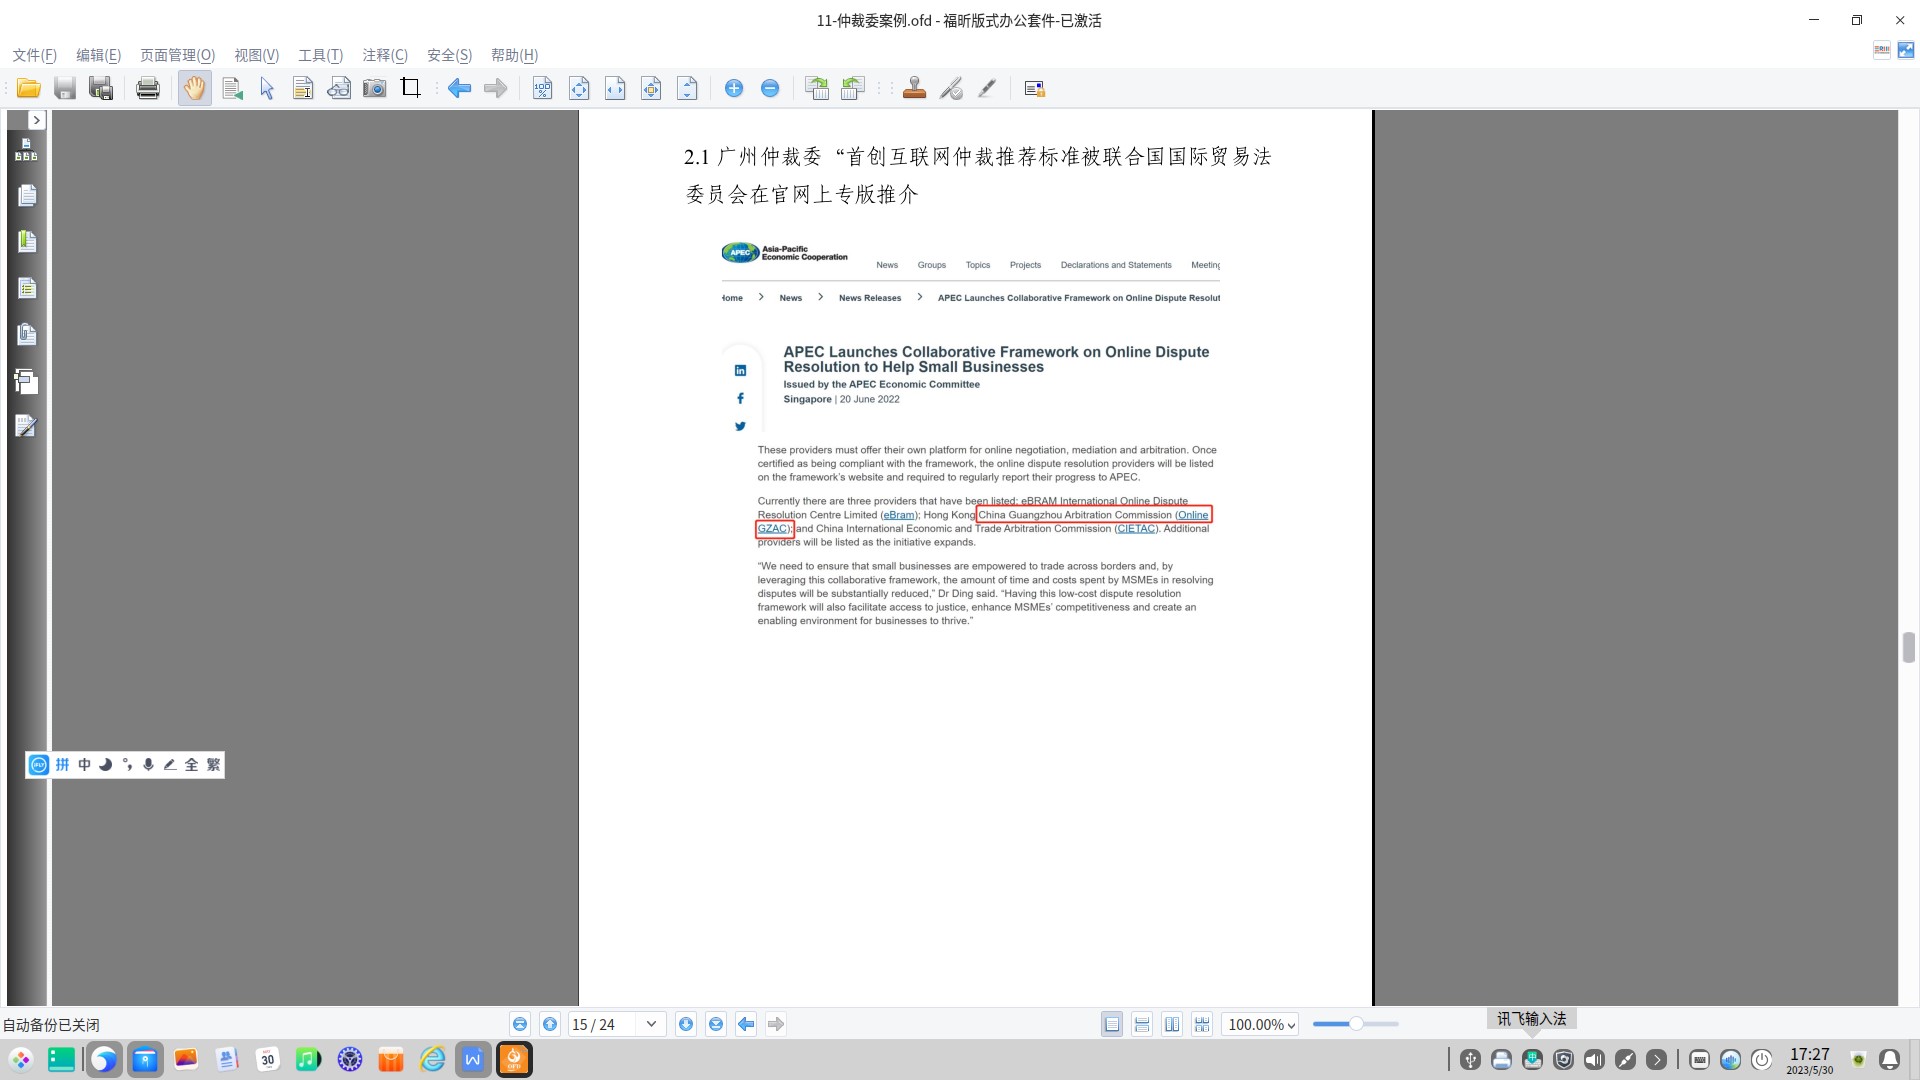The height and width of the screenshot is (1080, 1920).
Task: Open the green-marked page panel in sidebar
Action: coord(27,242)
